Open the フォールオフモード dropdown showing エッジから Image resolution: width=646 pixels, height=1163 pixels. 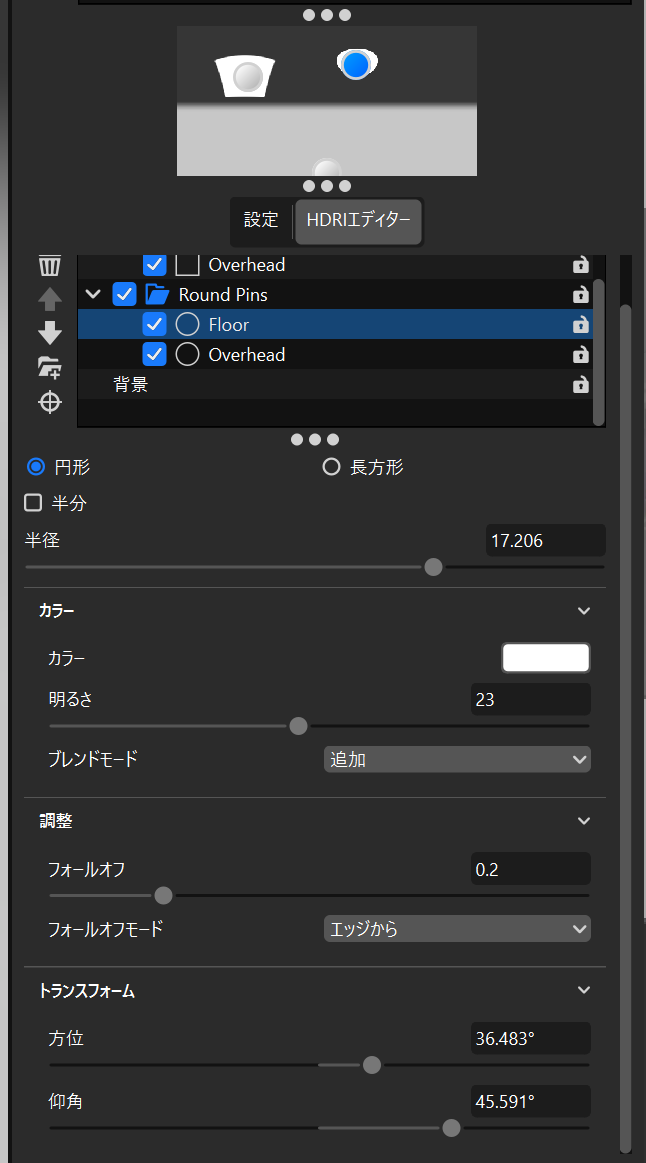pos(457,929)
